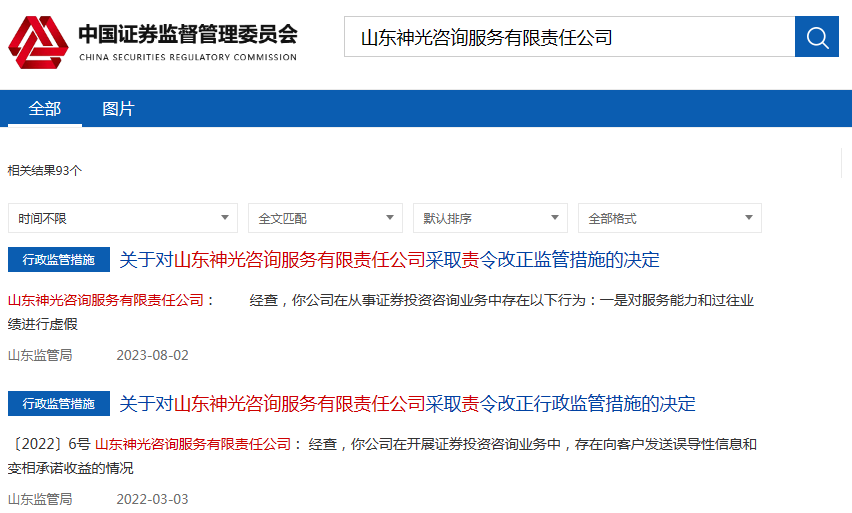Switch to the 全部 tab
The width and height of the screenshot is (852, 513).
point(45,109)
